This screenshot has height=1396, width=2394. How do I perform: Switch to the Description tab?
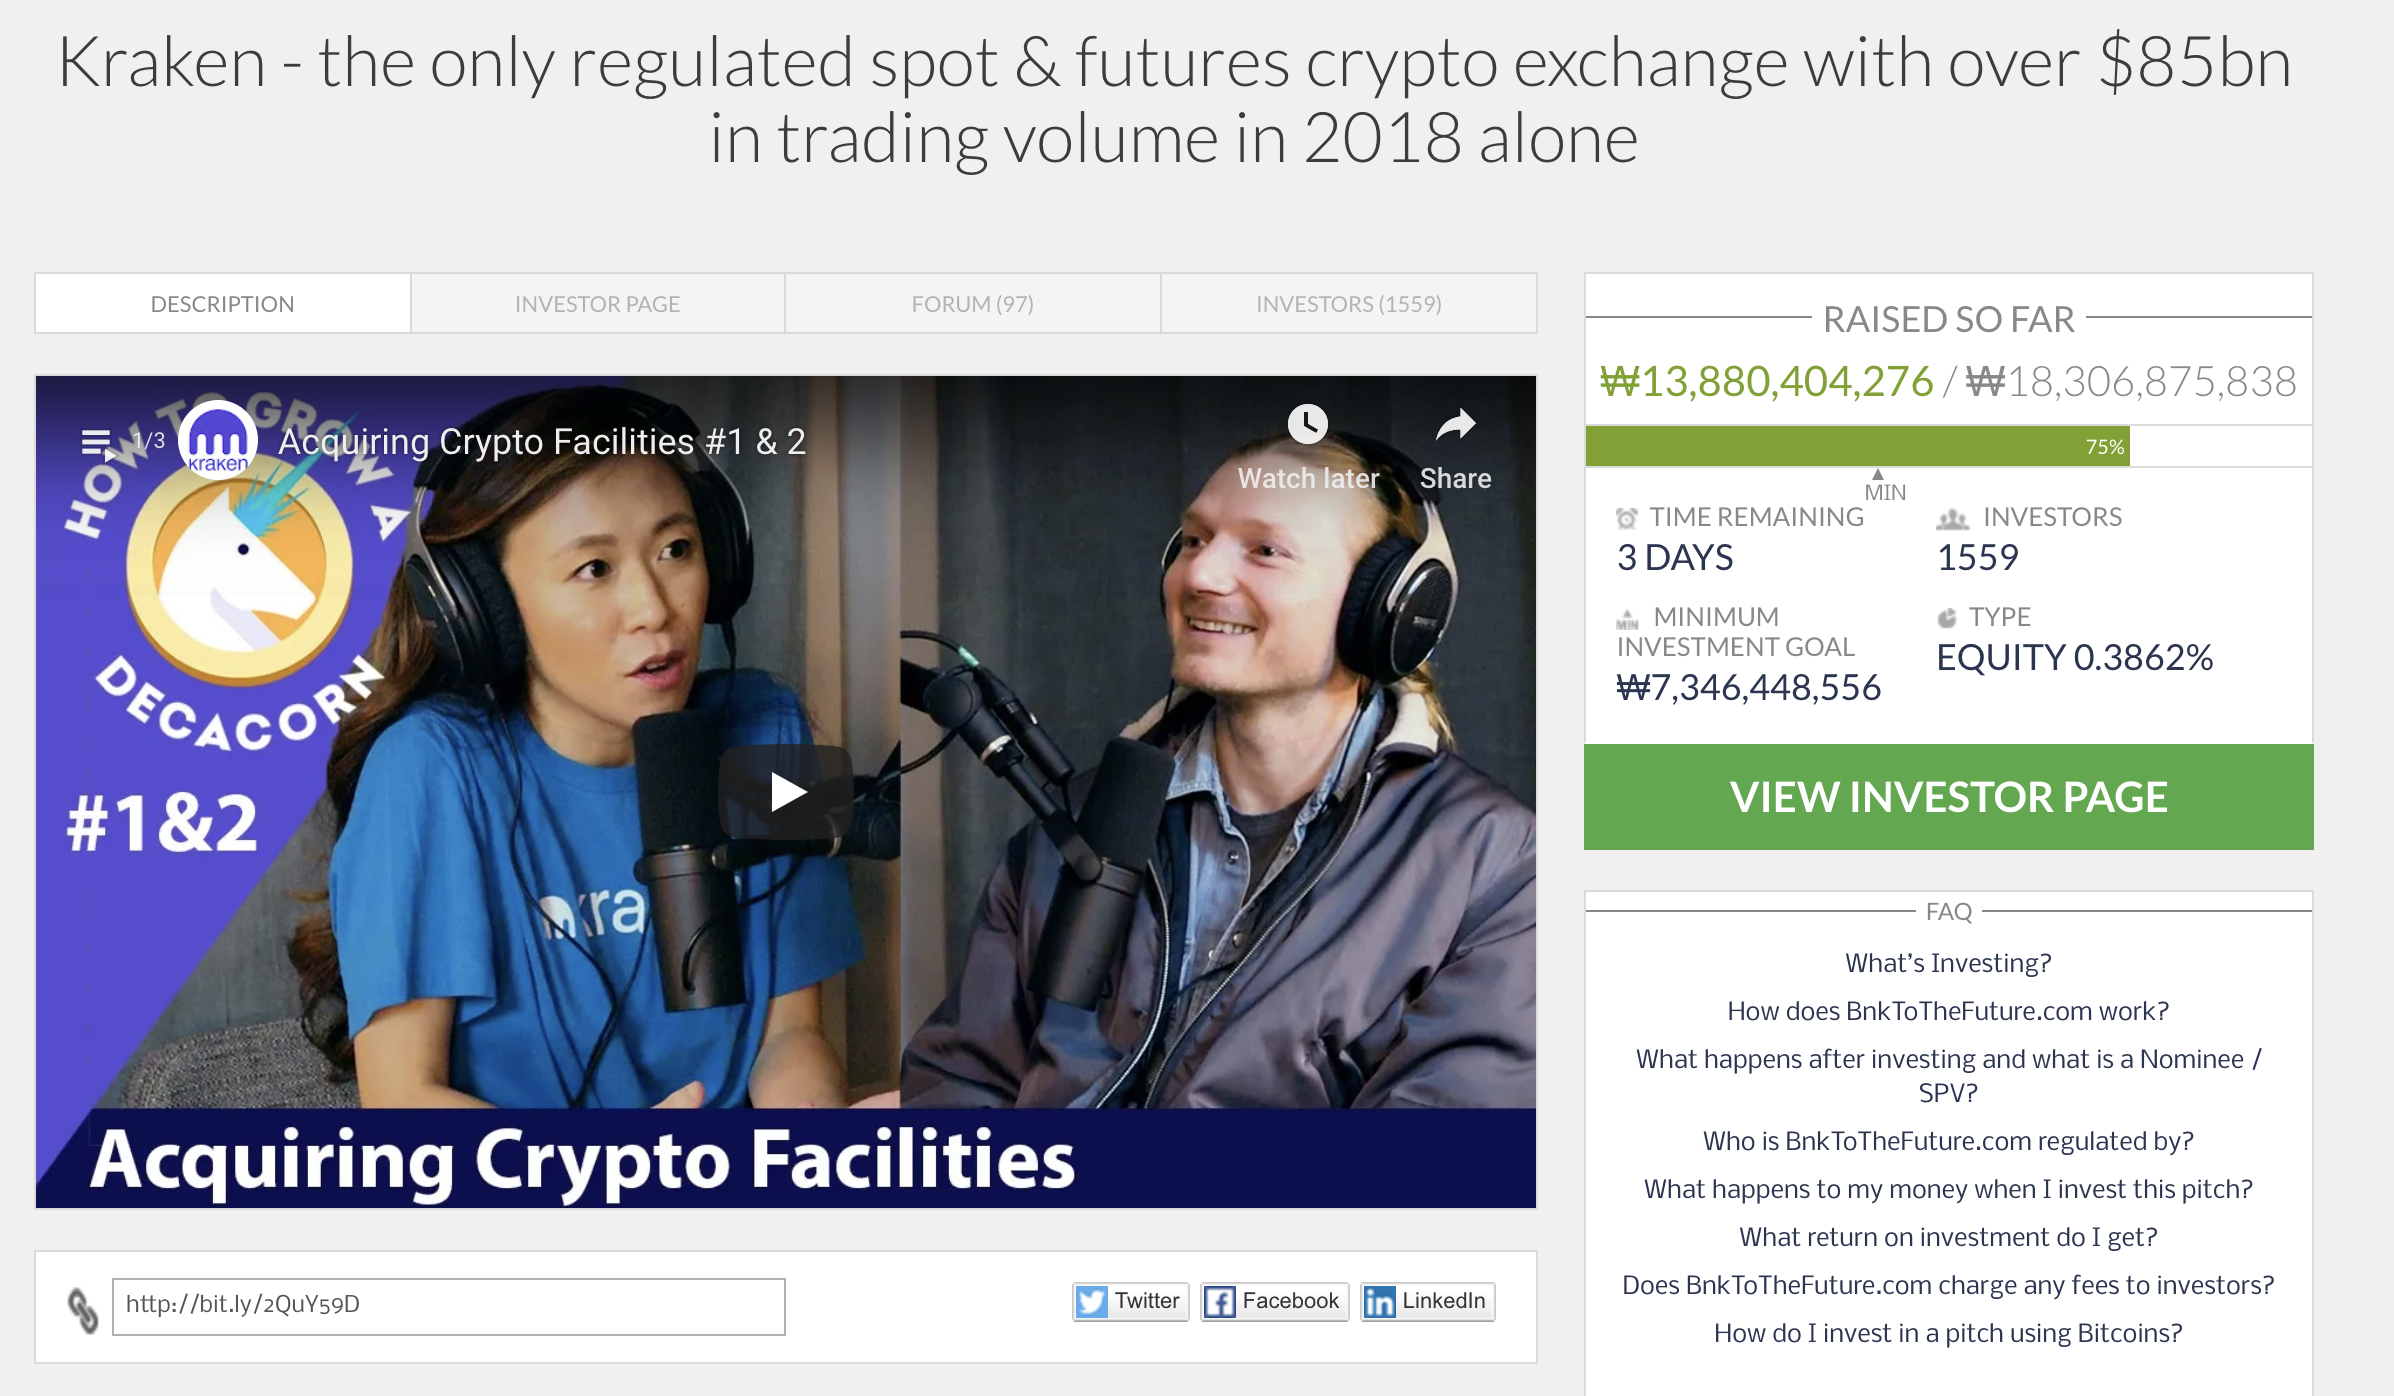(x=222, y=304)
